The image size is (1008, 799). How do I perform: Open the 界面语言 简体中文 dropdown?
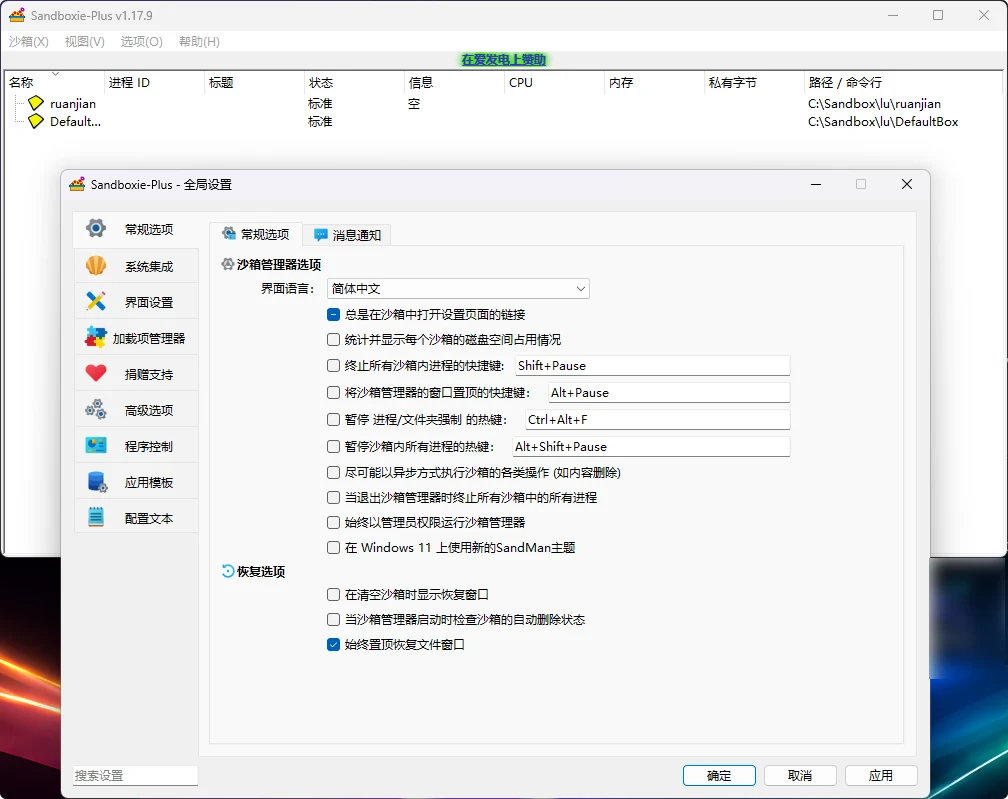pos(458,289)
